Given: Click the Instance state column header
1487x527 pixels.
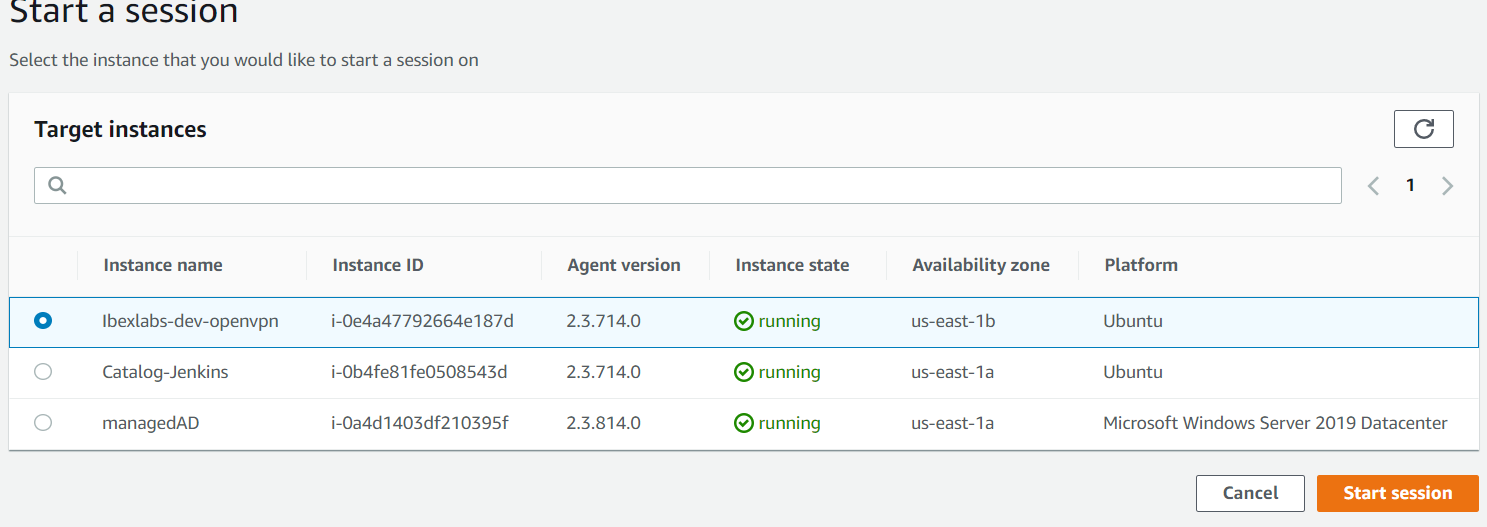Looking at the screenshot, I should point(792,265).
